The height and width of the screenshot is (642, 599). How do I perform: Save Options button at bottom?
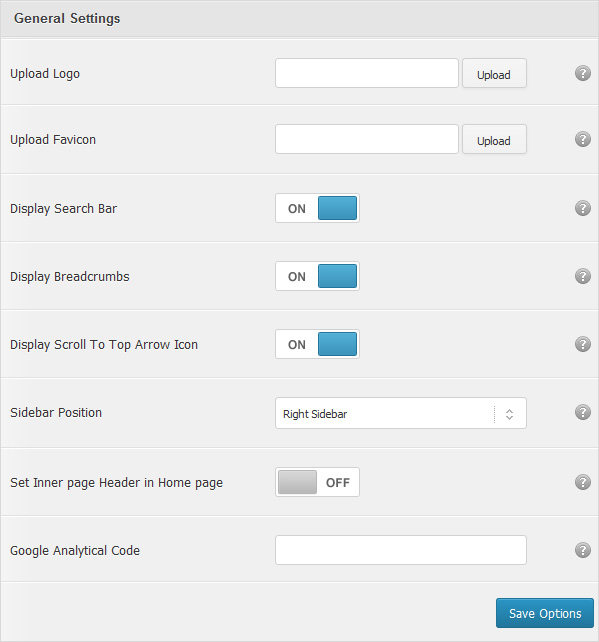[545, 613]
